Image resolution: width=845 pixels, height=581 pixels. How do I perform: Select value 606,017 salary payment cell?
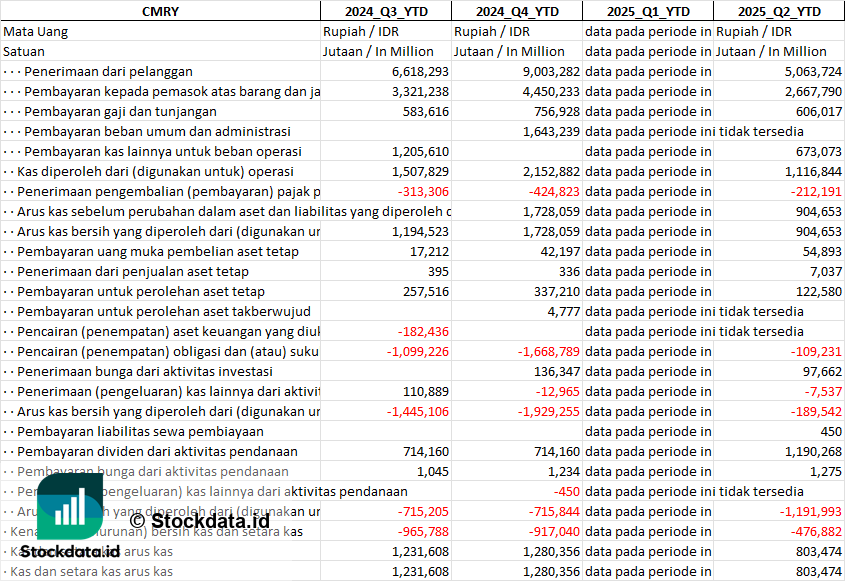click(779, 112)
